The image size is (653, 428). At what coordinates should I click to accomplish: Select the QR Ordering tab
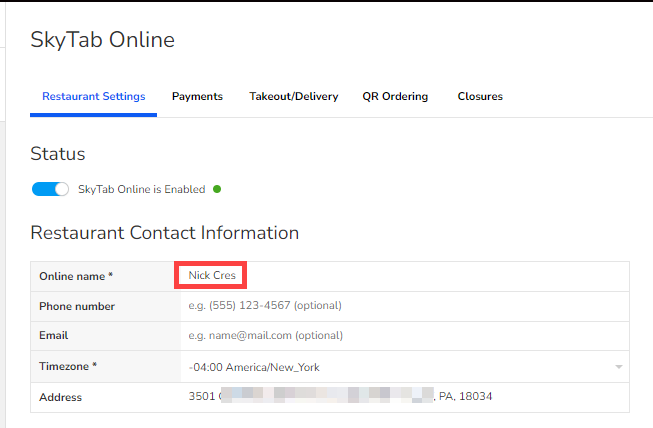click(x=395, y=97)
